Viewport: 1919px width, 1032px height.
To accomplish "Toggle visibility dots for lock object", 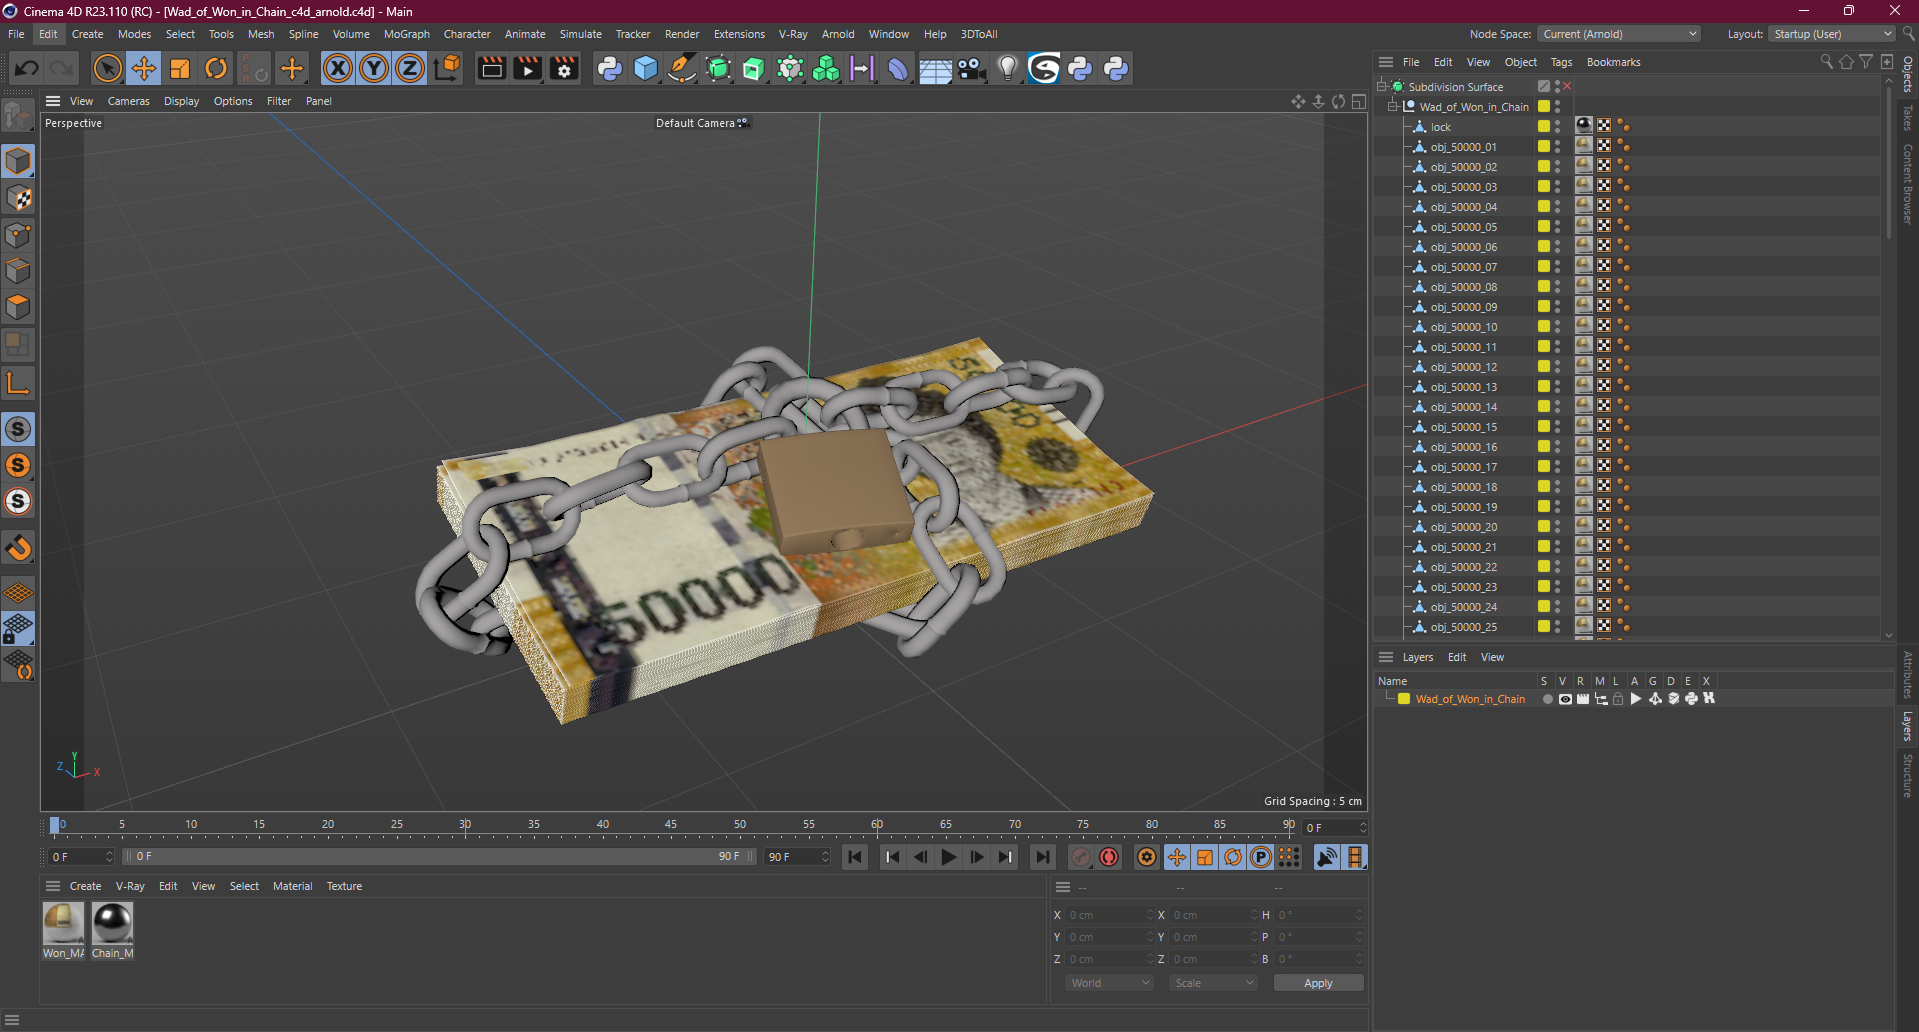I will click(1557, 127).
